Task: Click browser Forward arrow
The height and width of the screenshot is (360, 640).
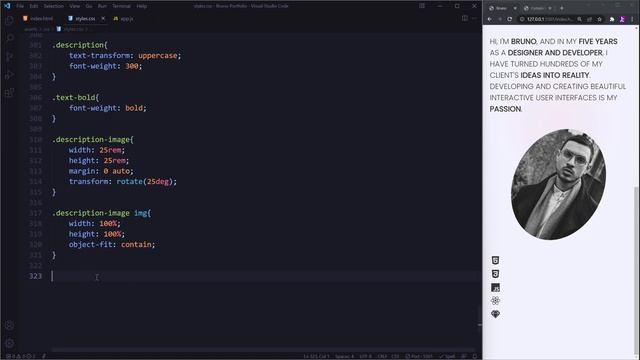Action: [x=500, y=19]
